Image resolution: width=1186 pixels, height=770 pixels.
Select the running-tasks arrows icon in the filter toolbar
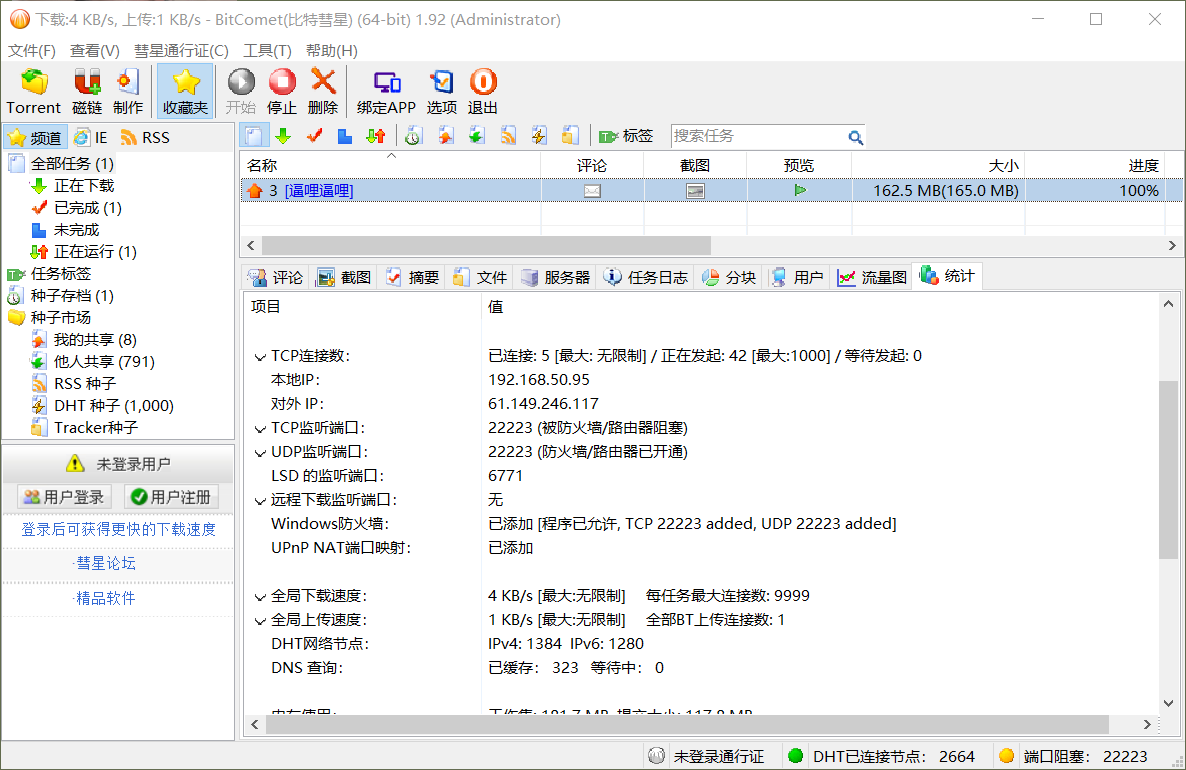[376, 136]
